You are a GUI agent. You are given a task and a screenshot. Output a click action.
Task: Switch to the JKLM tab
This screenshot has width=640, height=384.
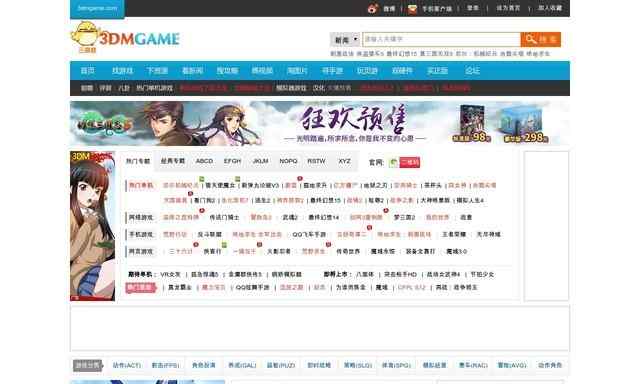coord(260,161)
